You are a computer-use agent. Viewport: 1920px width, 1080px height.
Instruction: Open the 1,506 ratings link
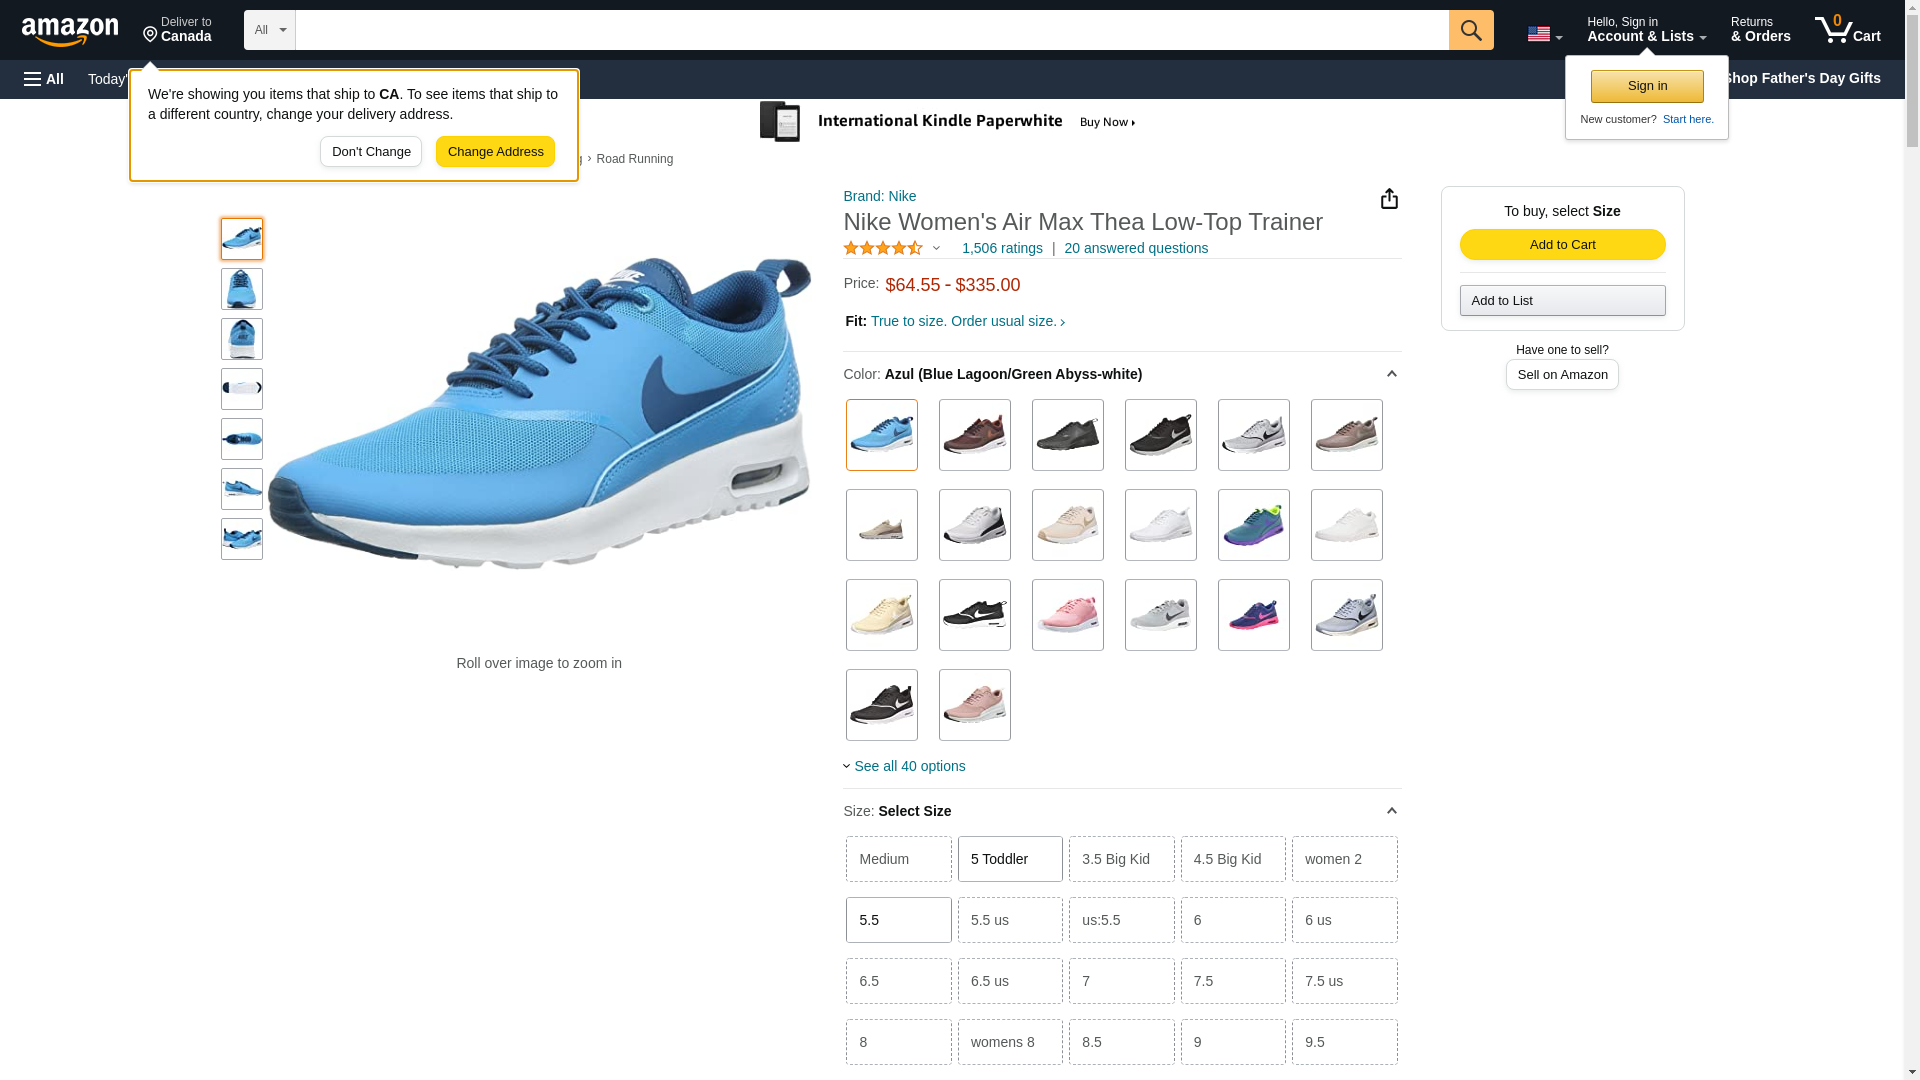coord(1001,248)
